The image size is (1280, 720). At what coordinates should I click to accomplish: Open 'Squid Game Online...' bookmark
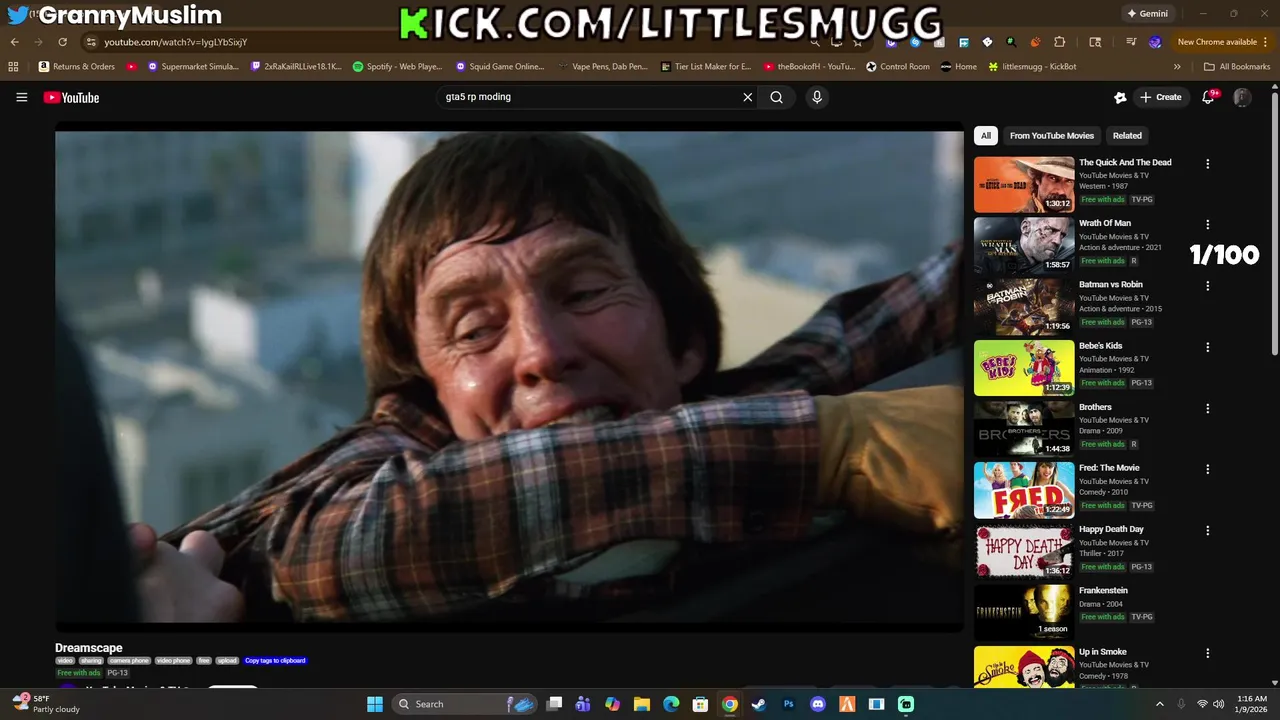pos(500,67)
